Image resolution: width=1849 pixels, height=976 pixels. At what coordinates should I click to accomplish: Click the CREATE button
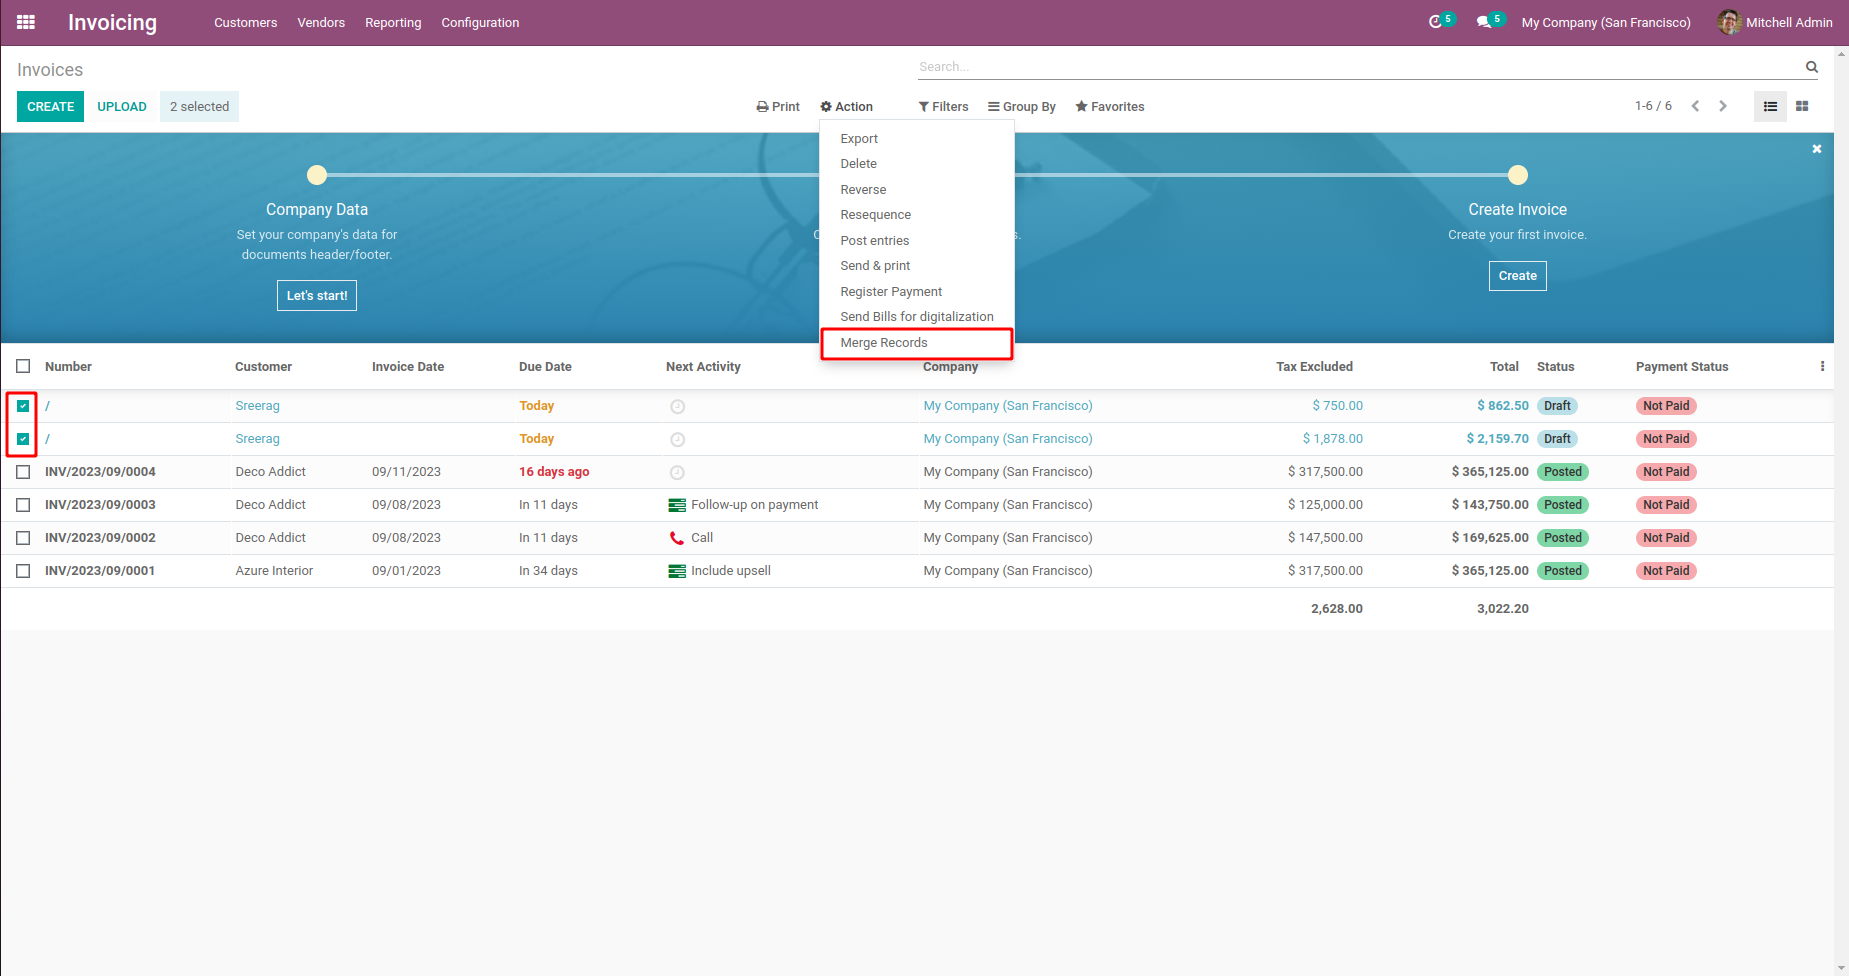tap(50, 107)
